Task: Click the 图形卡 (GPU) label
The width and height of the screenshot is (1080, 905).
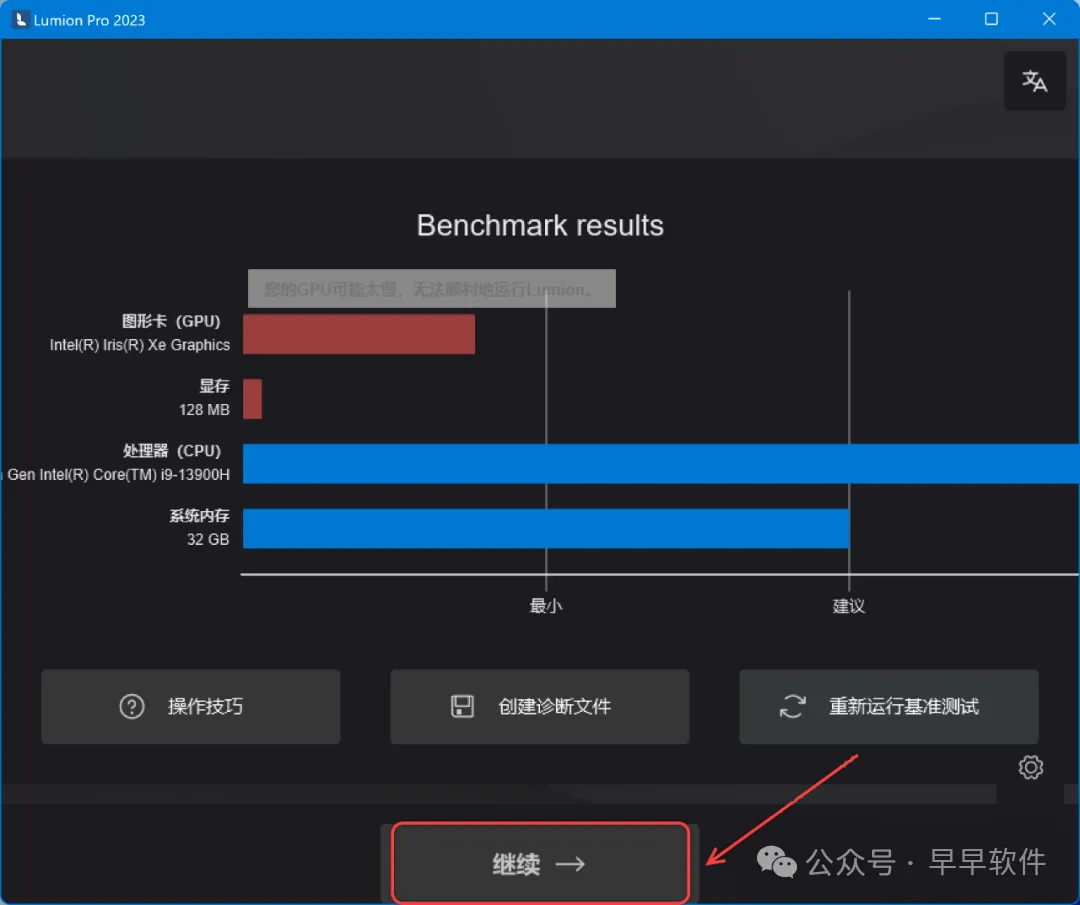Action: click(171, 321)
